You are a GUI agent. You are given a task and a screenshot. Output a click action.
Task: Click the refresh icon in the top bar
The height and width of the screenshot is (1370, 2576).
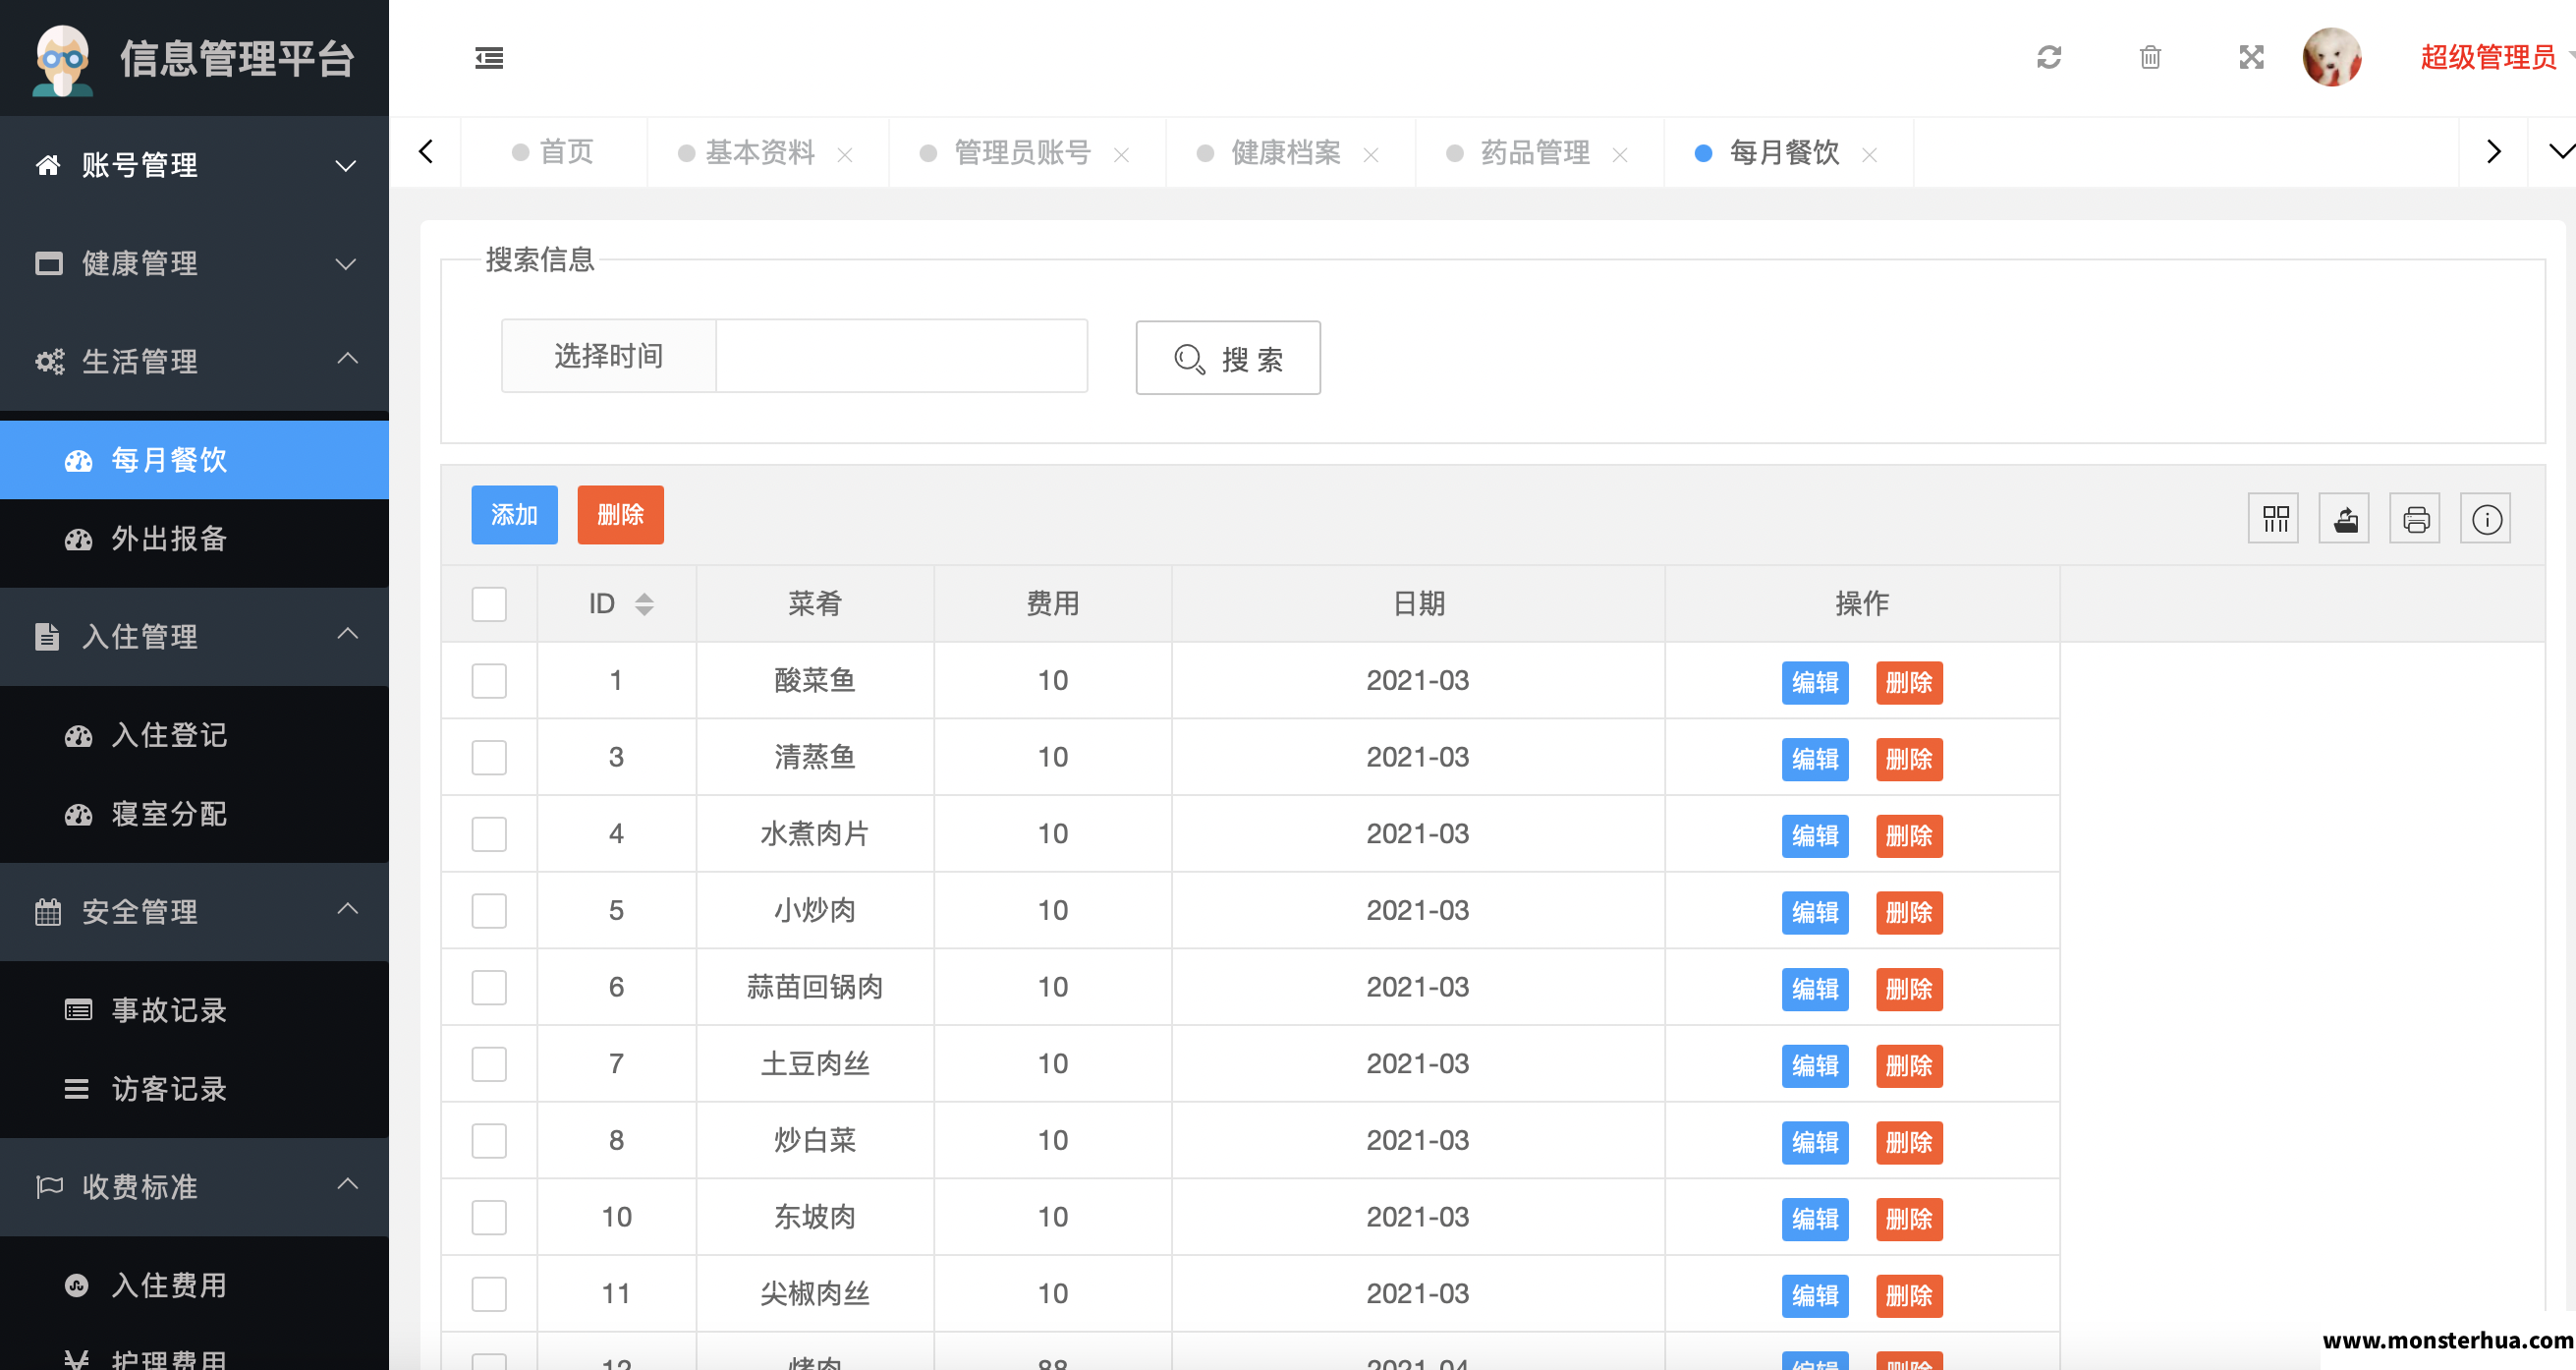coord(2049,58)
